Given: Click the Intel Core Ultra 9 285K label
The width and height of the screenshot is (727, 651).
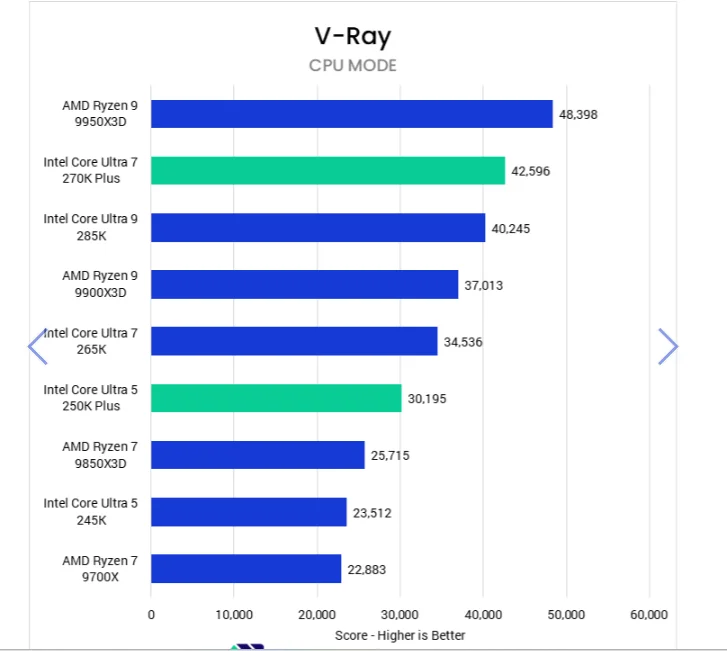Looking at the screenshot, I should click(x=91, y=227).
